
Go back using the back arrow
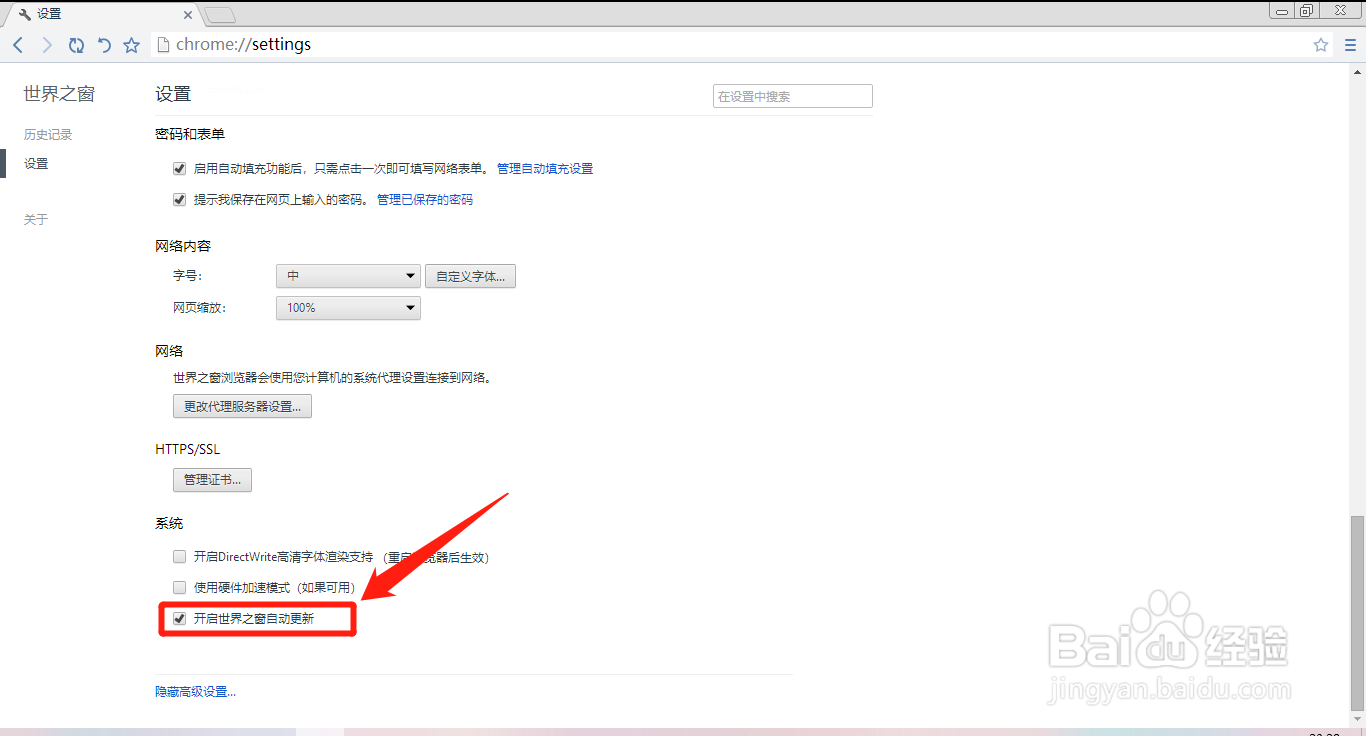[x=18, y=45]
